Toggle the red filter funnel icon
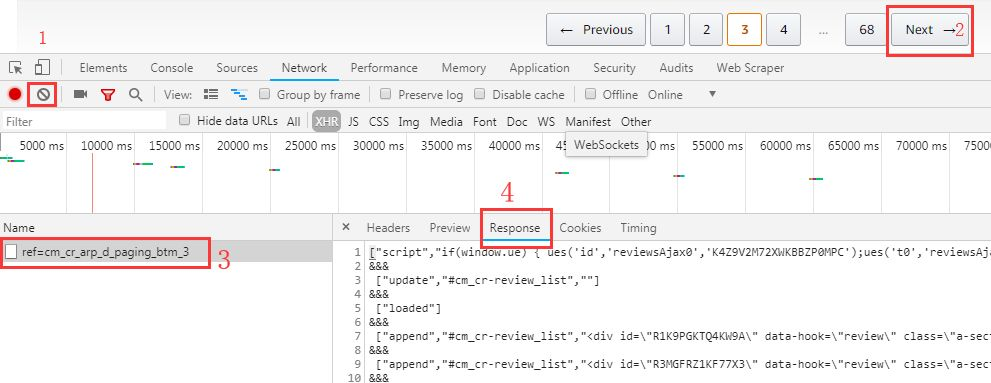The height and width of the screenshot is (383, 991). 108,95
